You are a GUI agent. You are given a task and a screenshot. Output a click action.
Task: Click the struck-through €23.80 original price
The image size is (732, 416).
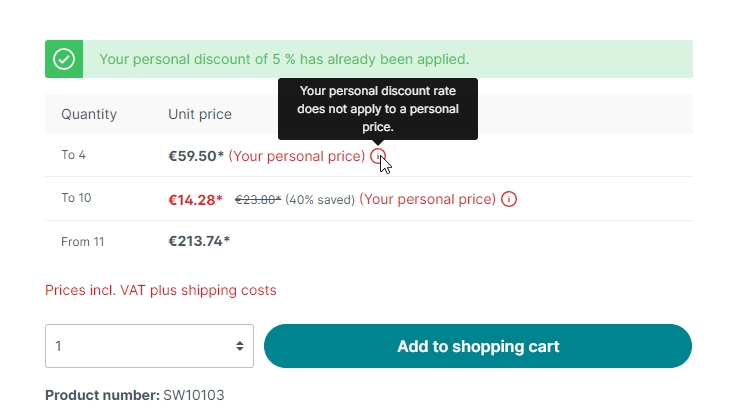pyautogui.click(x=258, y=199)
